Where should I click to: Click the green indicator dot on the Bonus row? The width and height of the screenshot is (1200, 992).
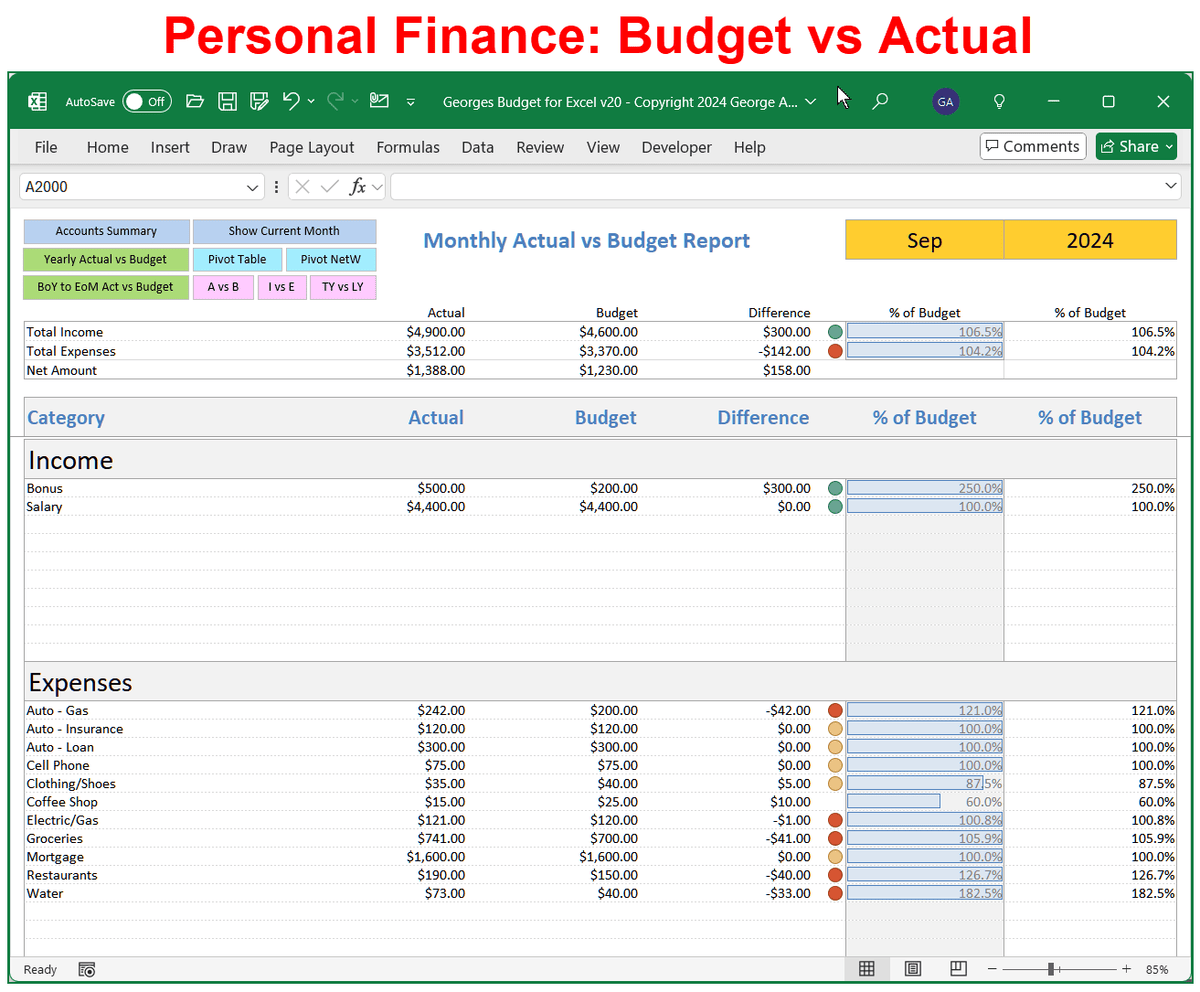pos(836,488)
